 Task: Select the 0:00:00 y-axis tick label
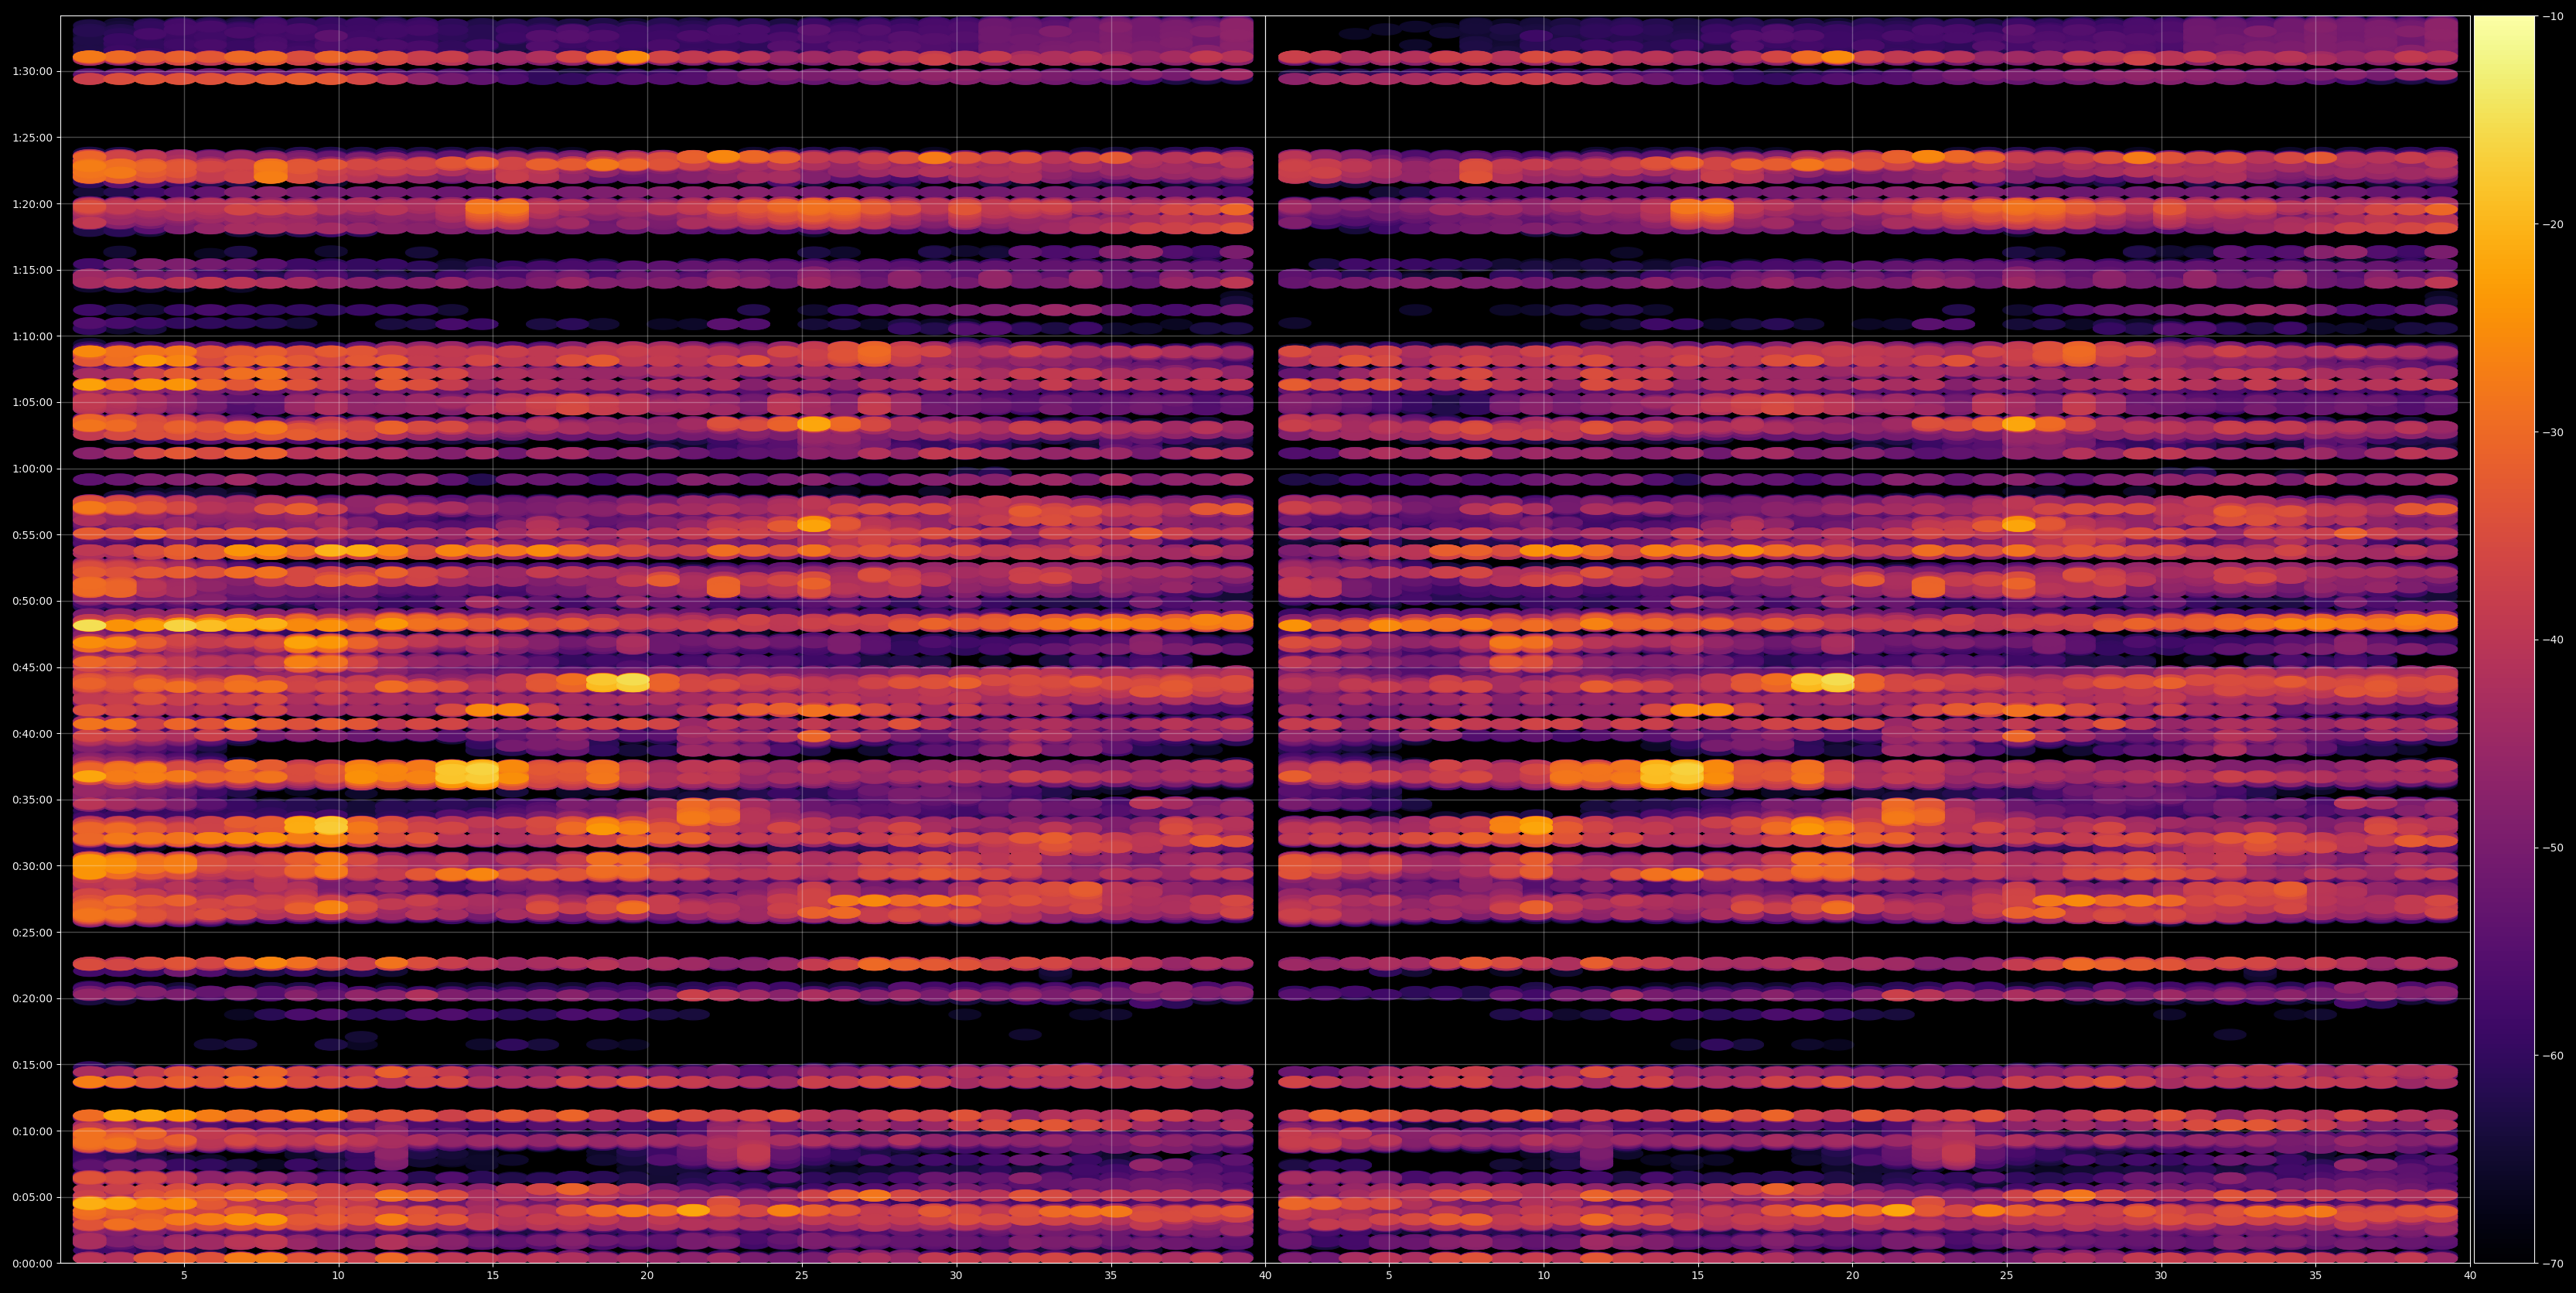coord(32,1263)
